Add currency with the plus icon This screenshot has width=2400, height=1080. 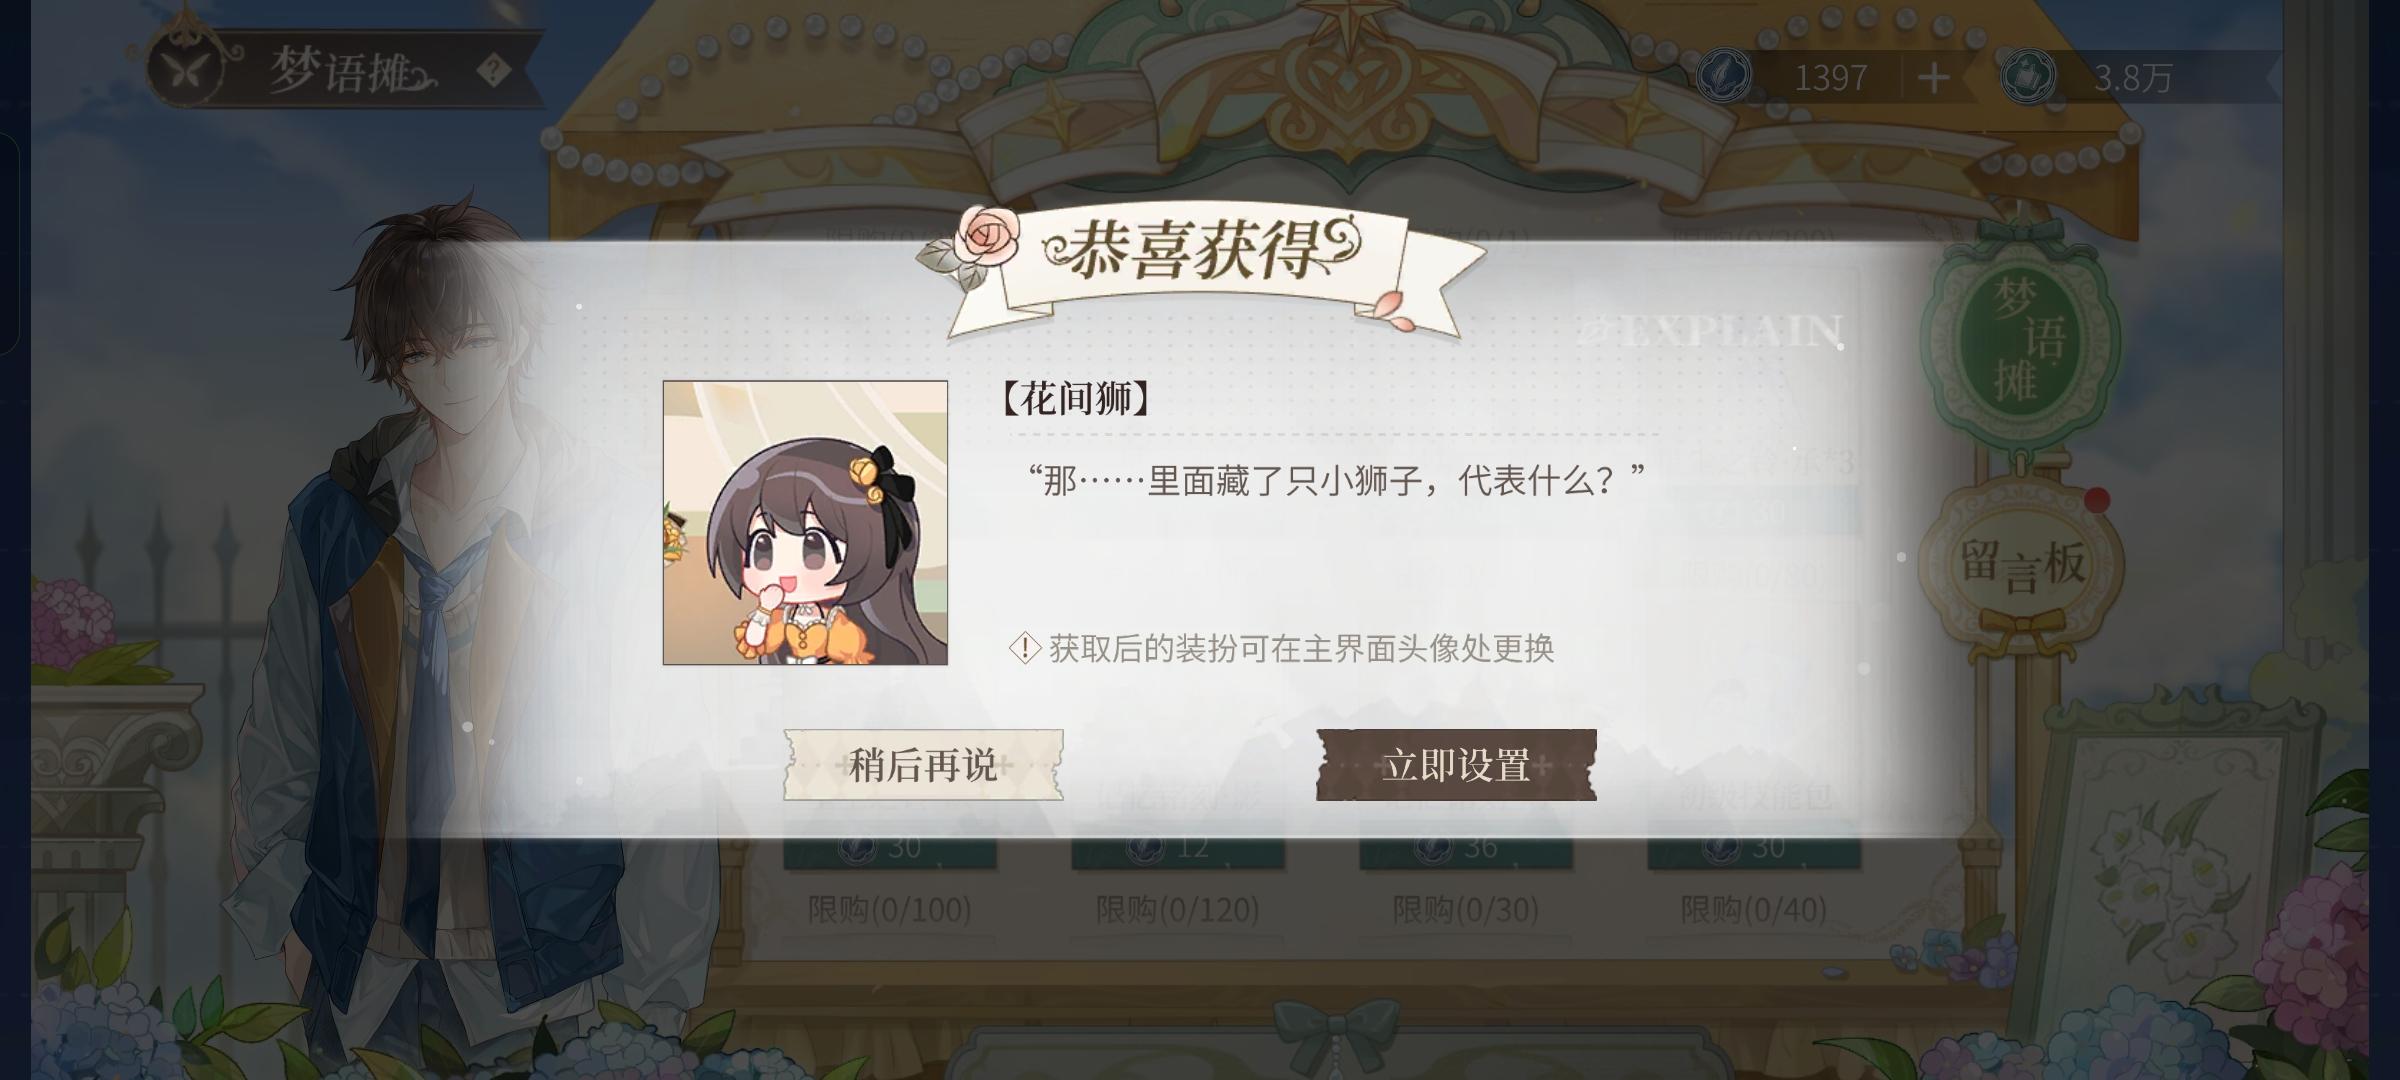pos(1933,77)
